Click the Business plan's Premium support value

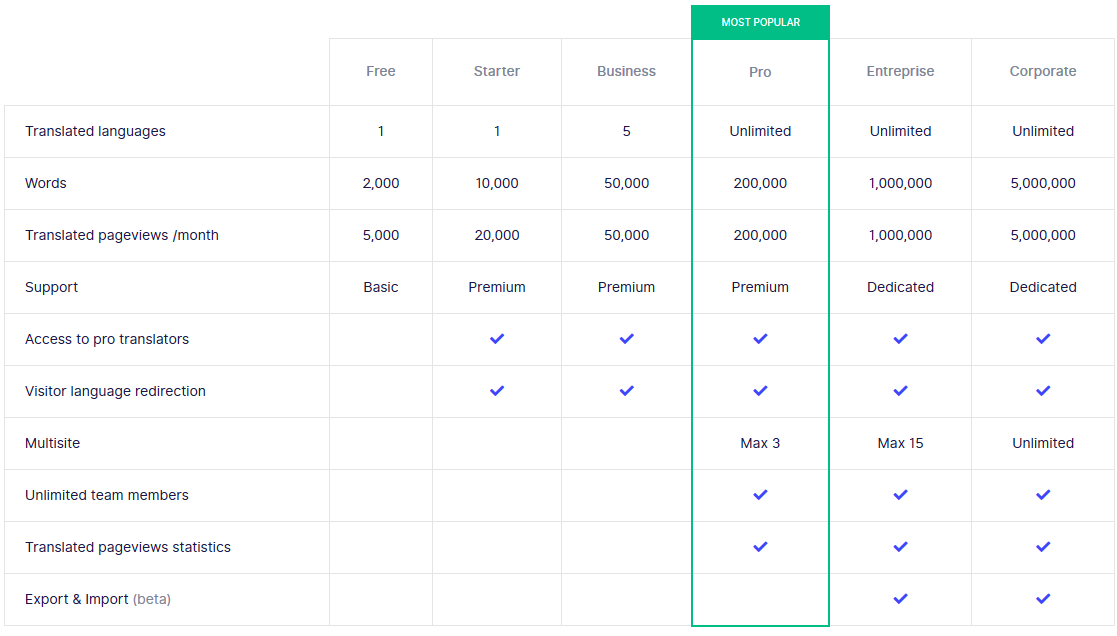pyautogui.click(x=627, y=287)
